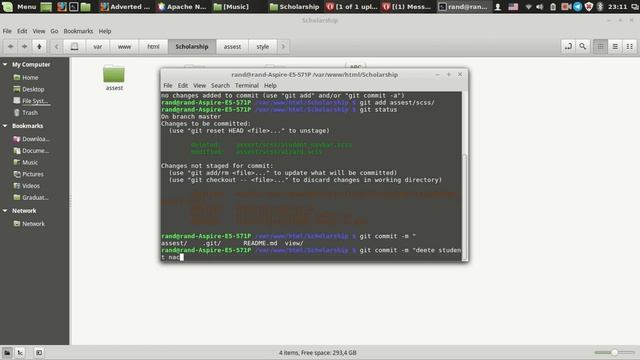Click the right path-bar scroll arrow
The image size is (640, 360).
click(283, 47)
